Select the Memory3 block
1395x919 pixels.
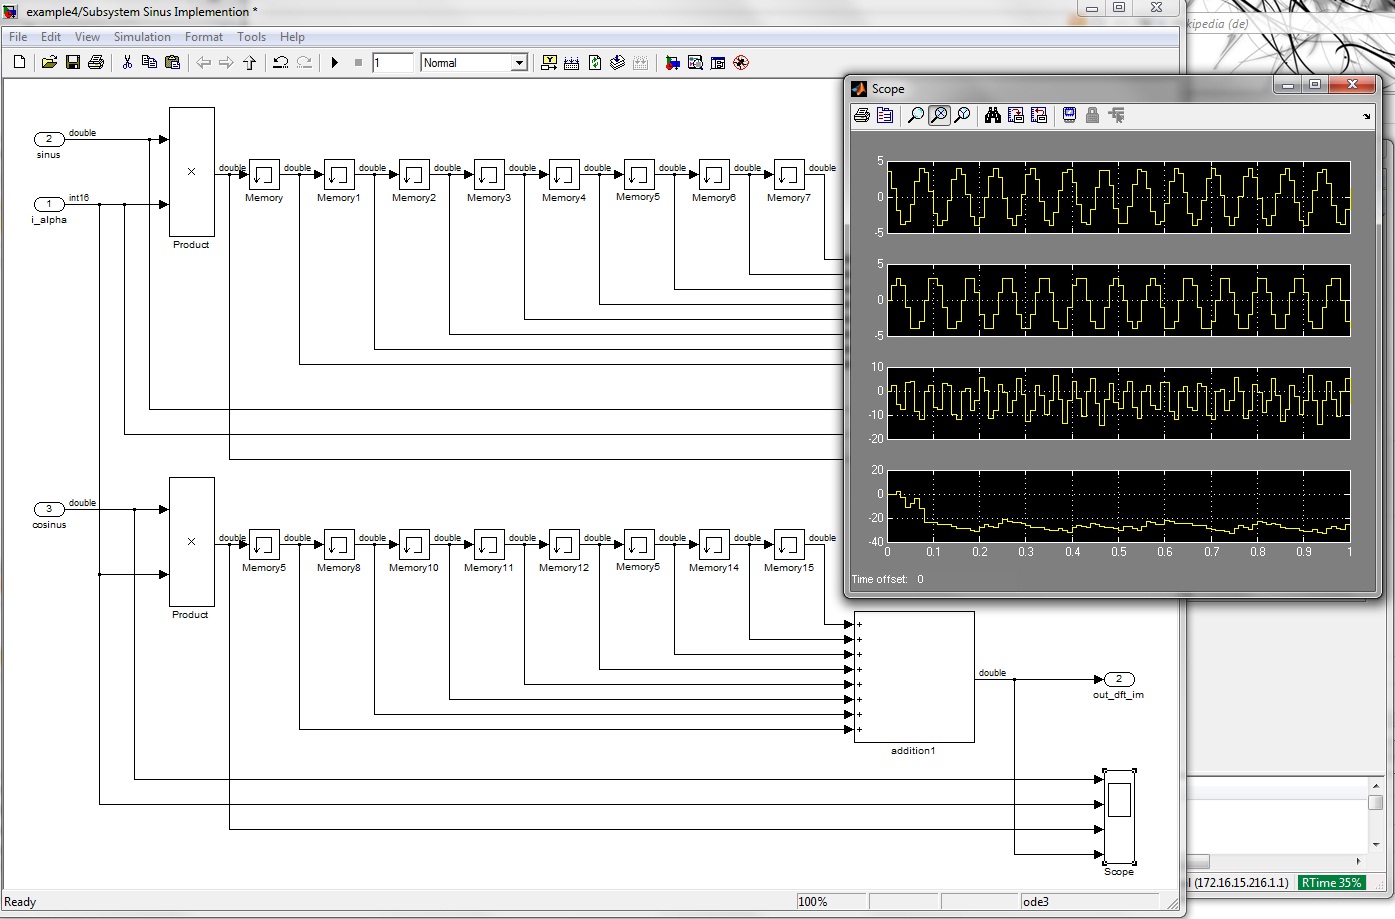point(489,175)
